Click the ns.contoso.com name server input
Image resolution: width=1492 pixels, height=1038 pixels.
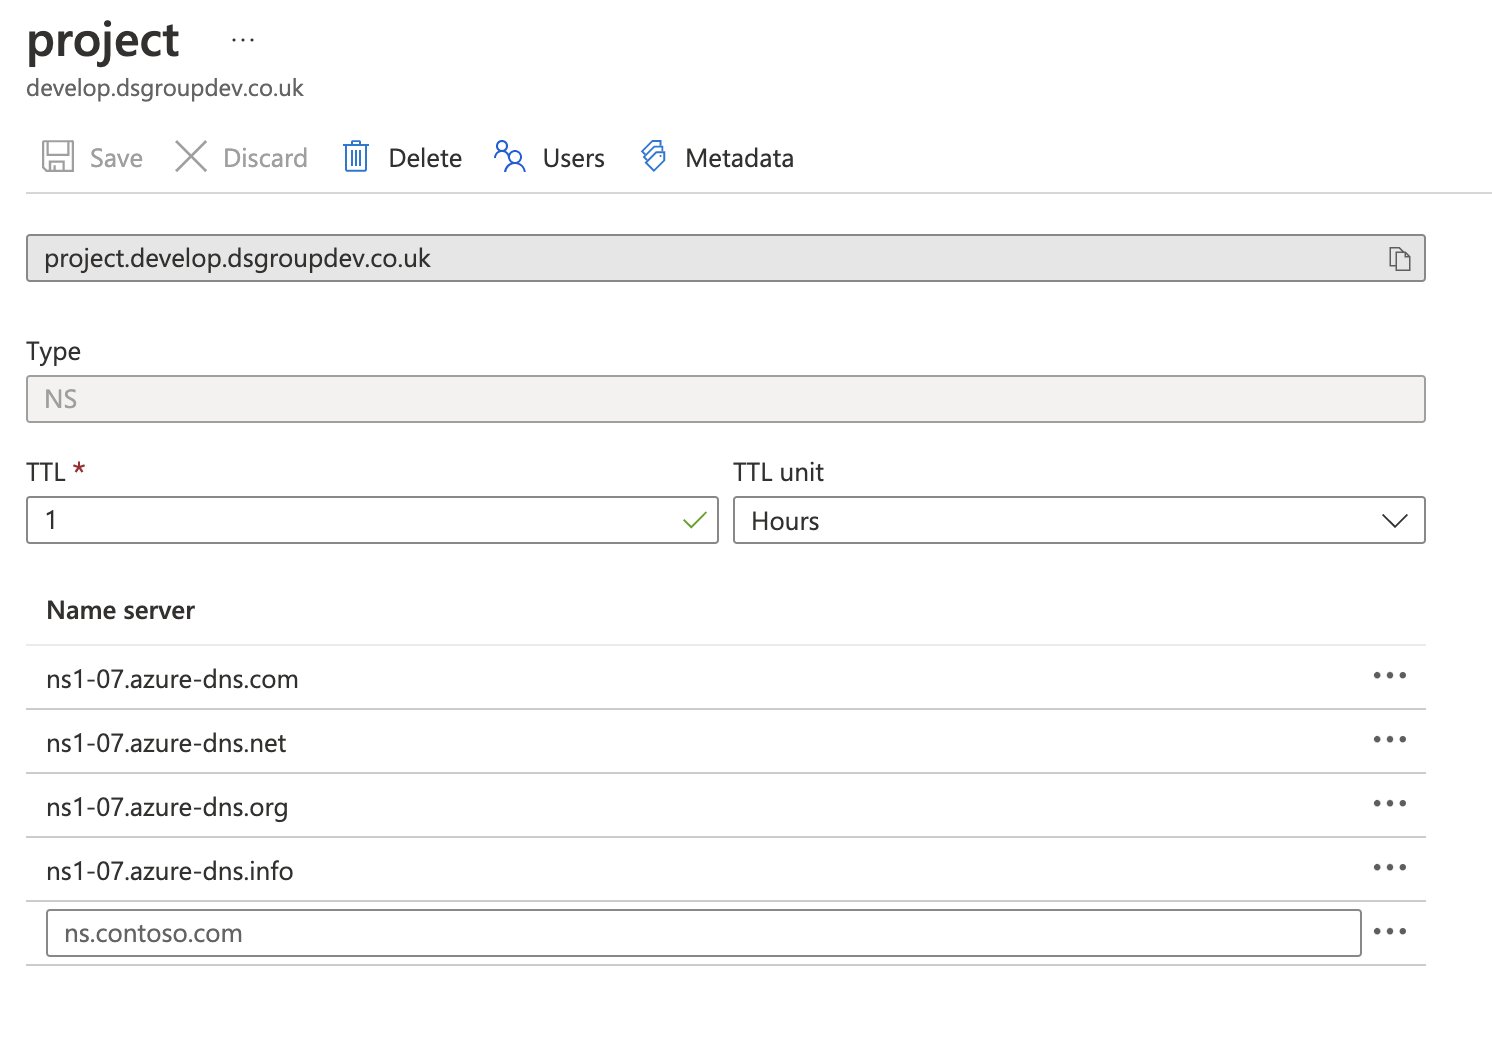coord(700,932)
